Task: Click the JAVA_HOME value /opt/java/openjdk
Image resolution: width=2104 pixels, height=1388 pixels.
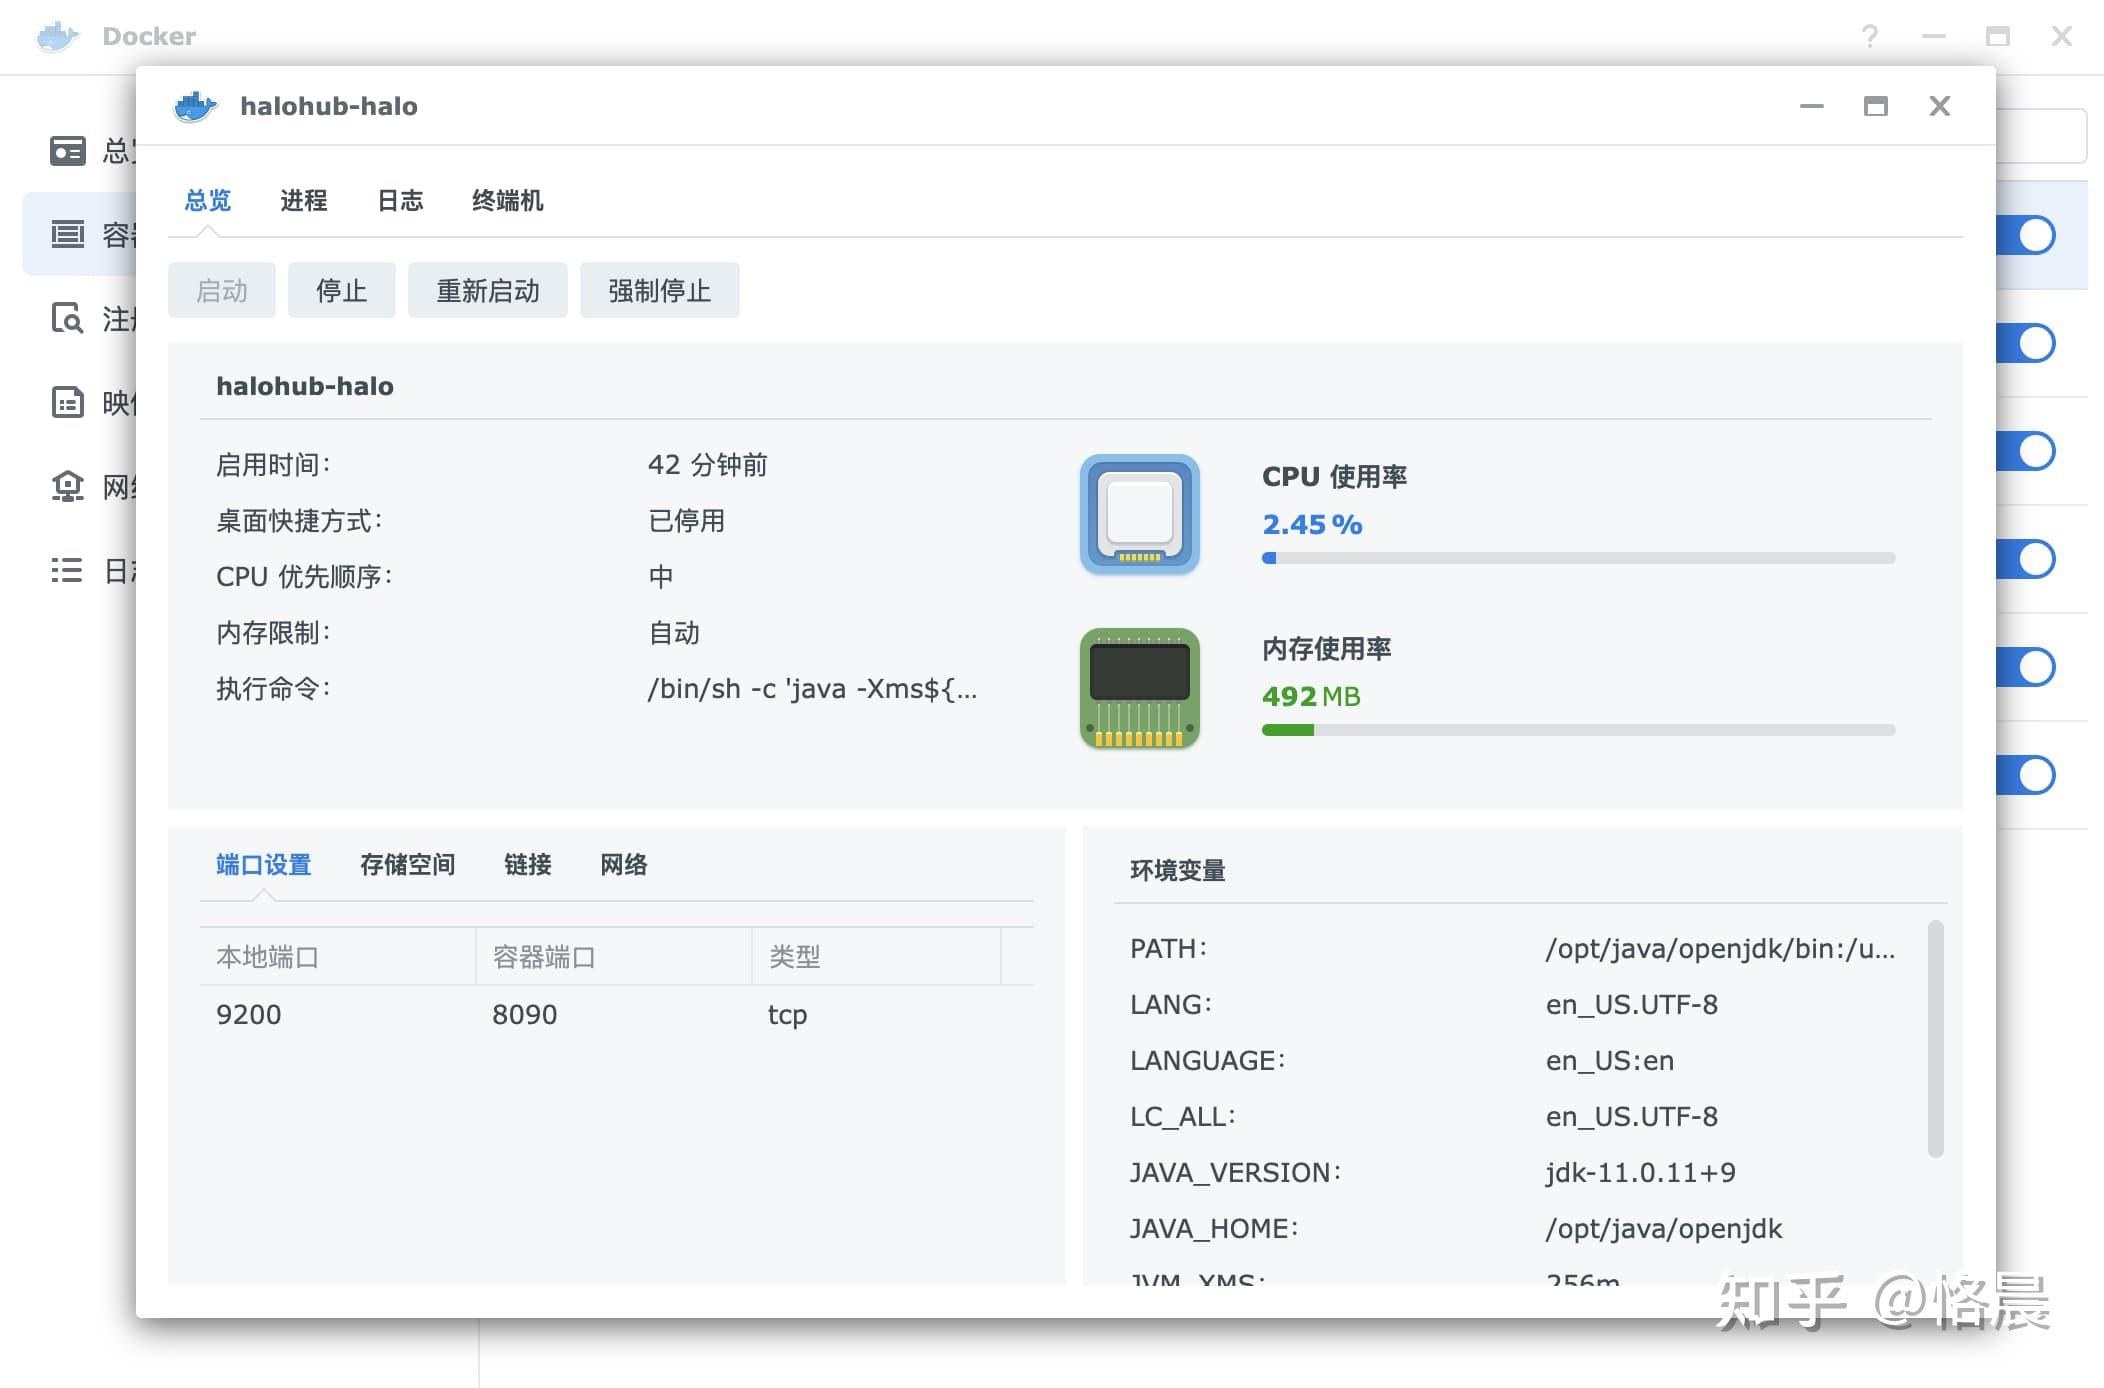Action: point(1664,1229)
